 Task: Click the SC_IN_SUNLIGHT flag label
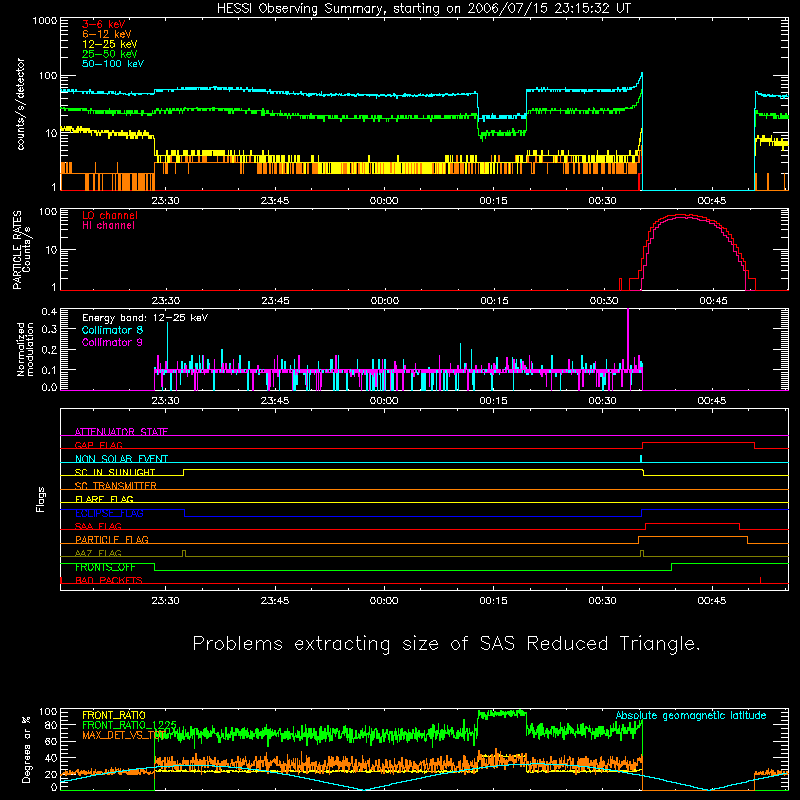coord(115,472)
